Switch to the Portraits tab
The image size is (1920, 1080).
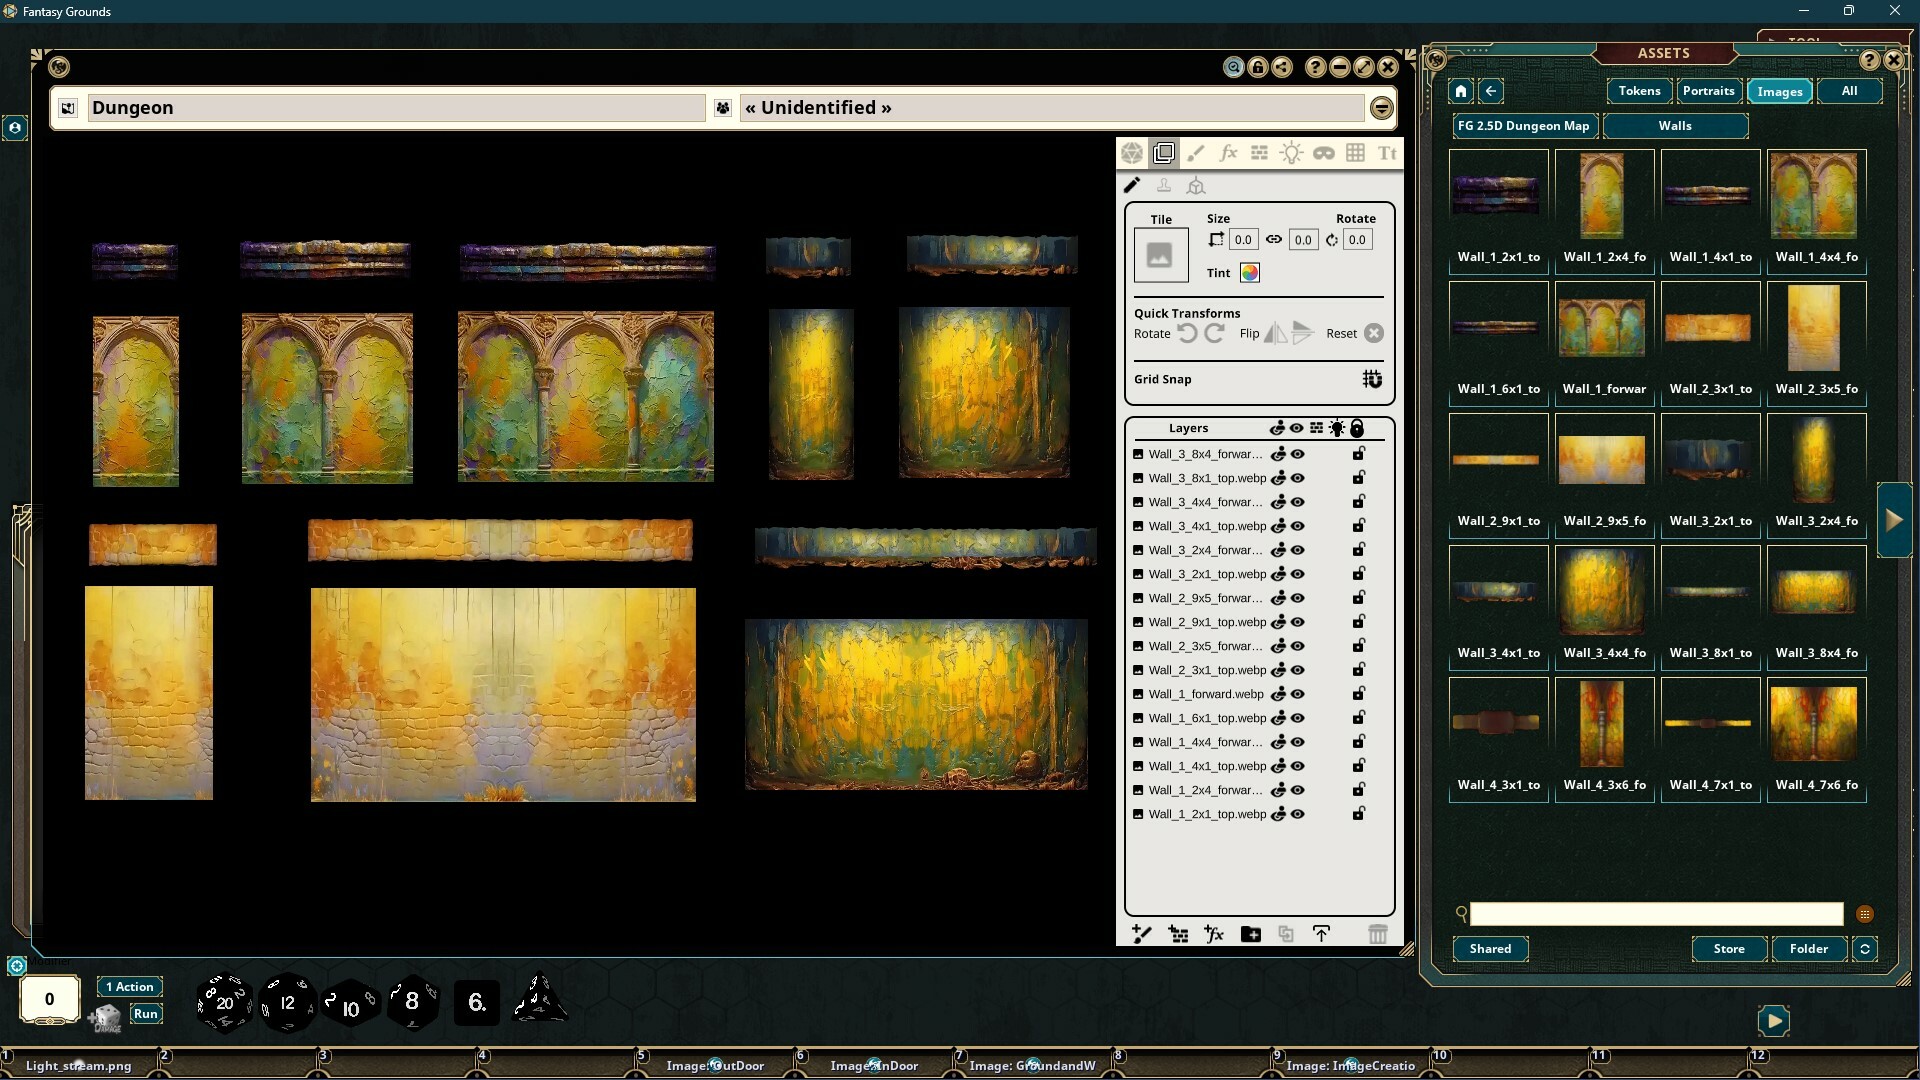coord(1709,91)
